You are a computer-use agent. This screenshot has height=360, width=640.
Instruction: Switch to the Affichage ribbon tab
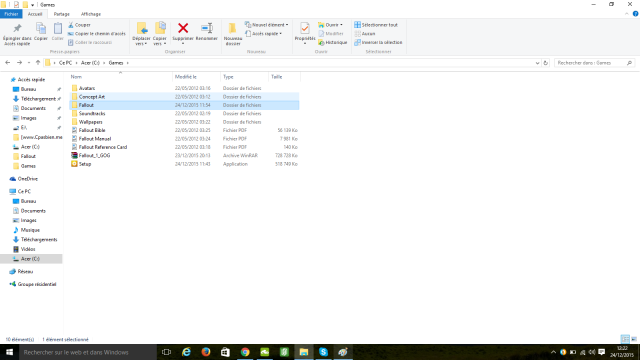click(91, 14)
